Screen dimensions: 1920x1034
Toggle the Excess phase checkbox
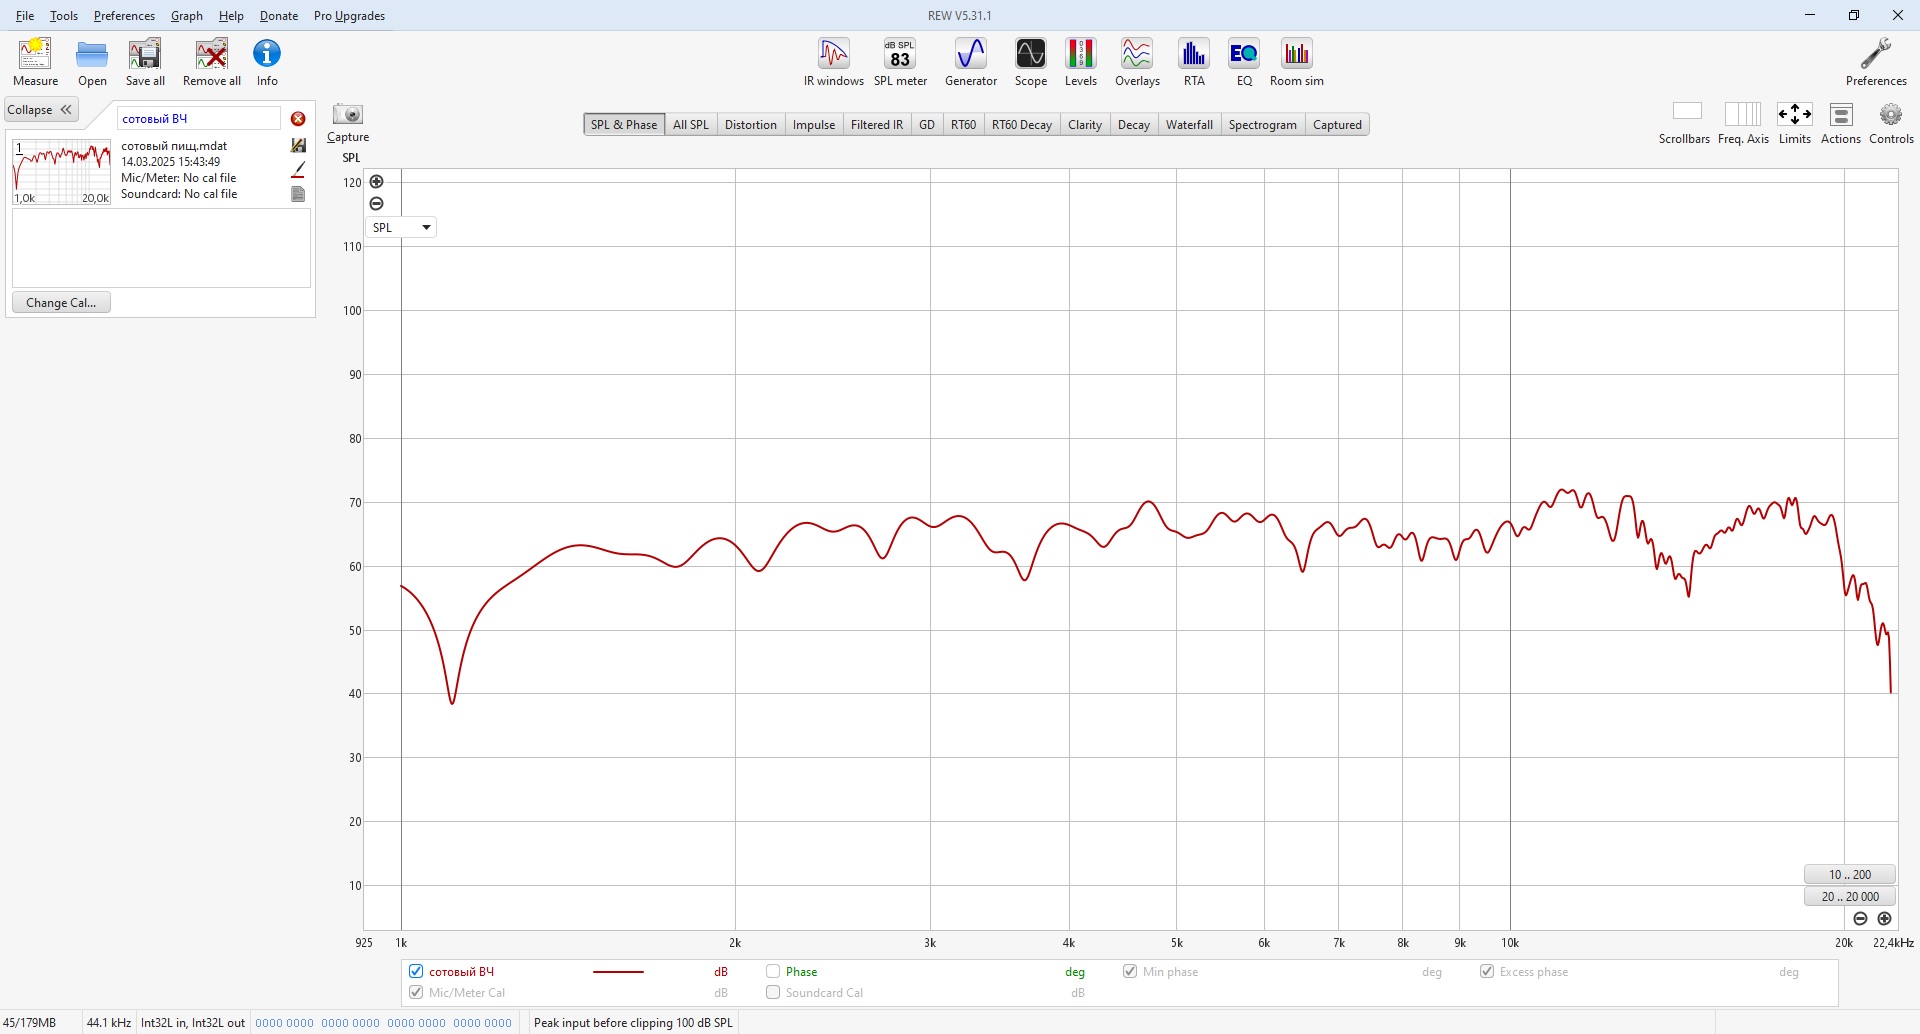pos(1487,971)
